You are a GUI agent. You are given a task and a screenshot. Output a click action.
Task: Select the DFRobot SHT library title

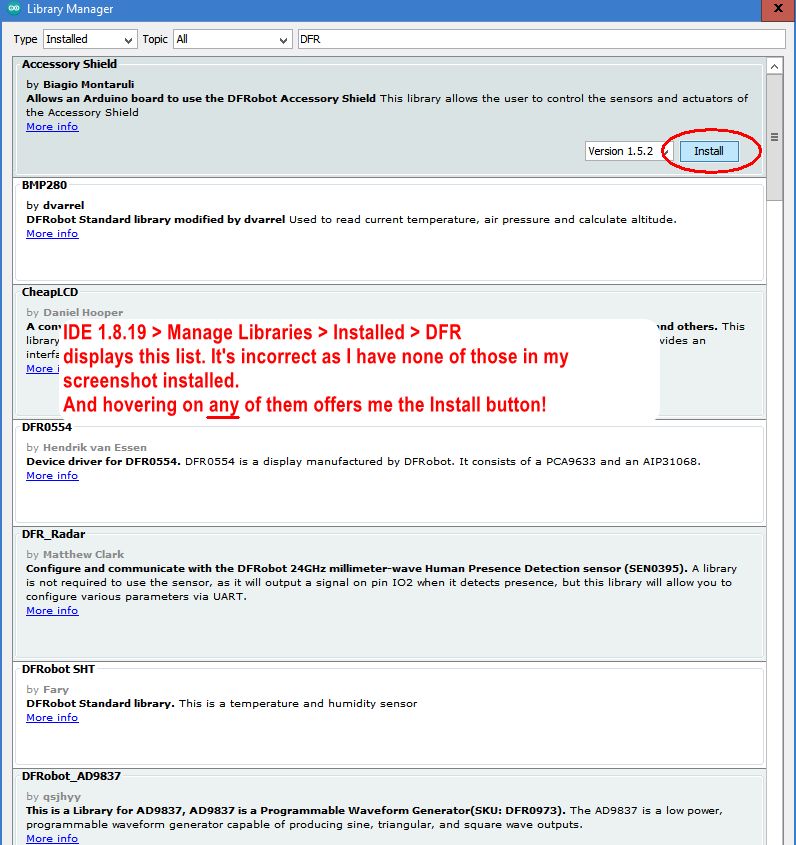pyautogui.click(x=58, y=669)
